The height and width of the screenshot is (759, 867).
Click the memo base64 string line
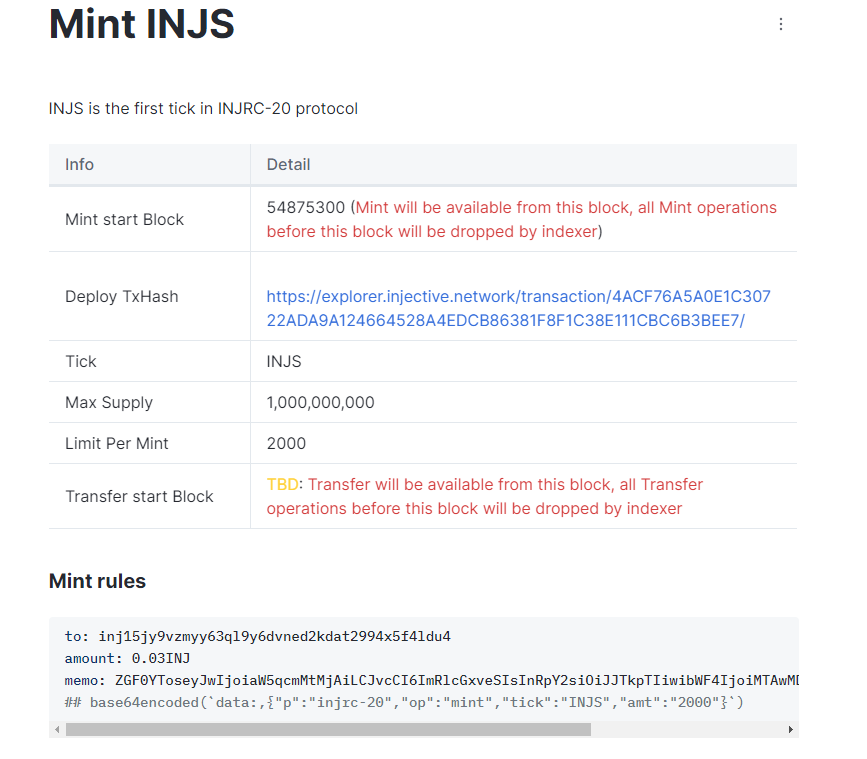[430, 681]
